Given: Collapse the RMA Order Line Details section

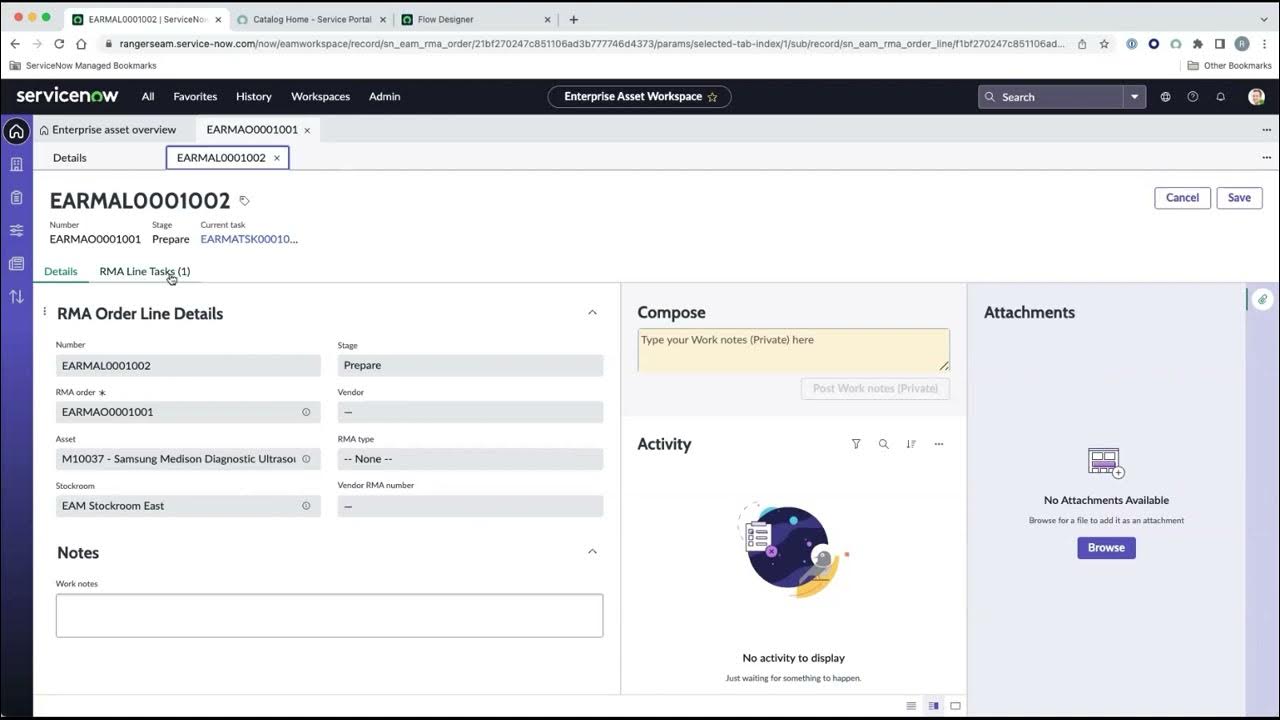Looking at the screenshot, I should 592,313.
